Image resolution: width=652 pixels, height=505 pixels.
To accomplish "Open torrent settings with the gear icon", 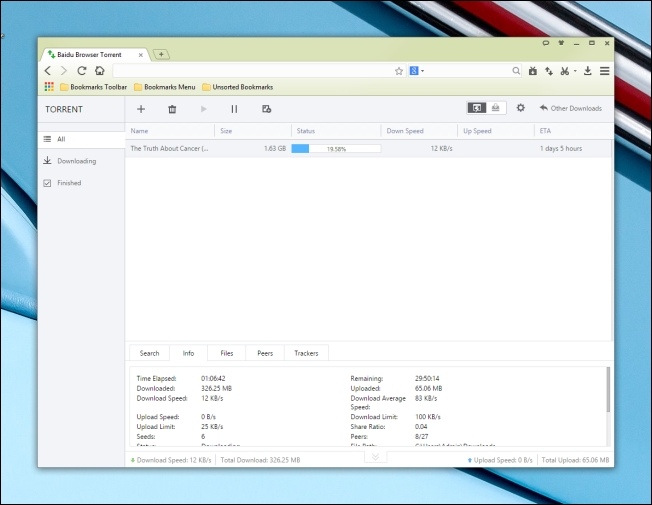I will [521, 108].
